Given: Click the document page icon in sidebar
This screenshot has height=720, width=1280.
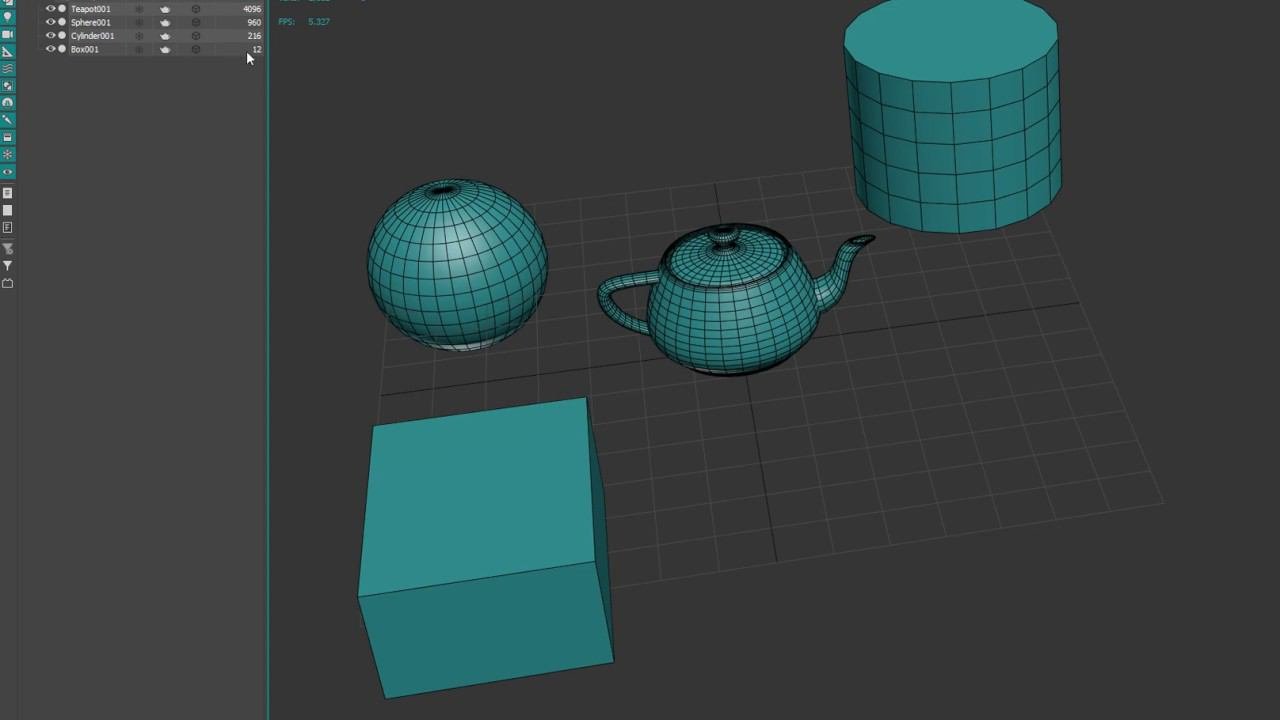Looking at the screenshot, I should pyautogui.click(x=8, y=193).
